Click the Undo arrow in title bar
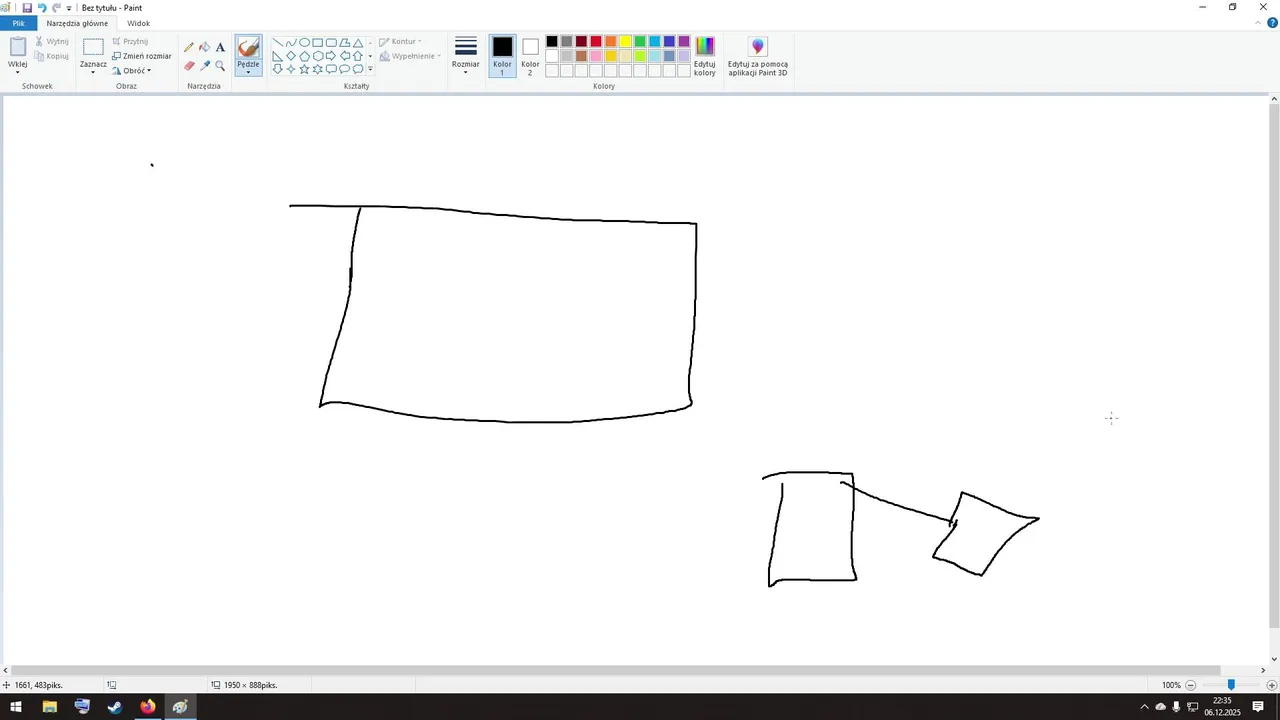 [x=42, y=7]
